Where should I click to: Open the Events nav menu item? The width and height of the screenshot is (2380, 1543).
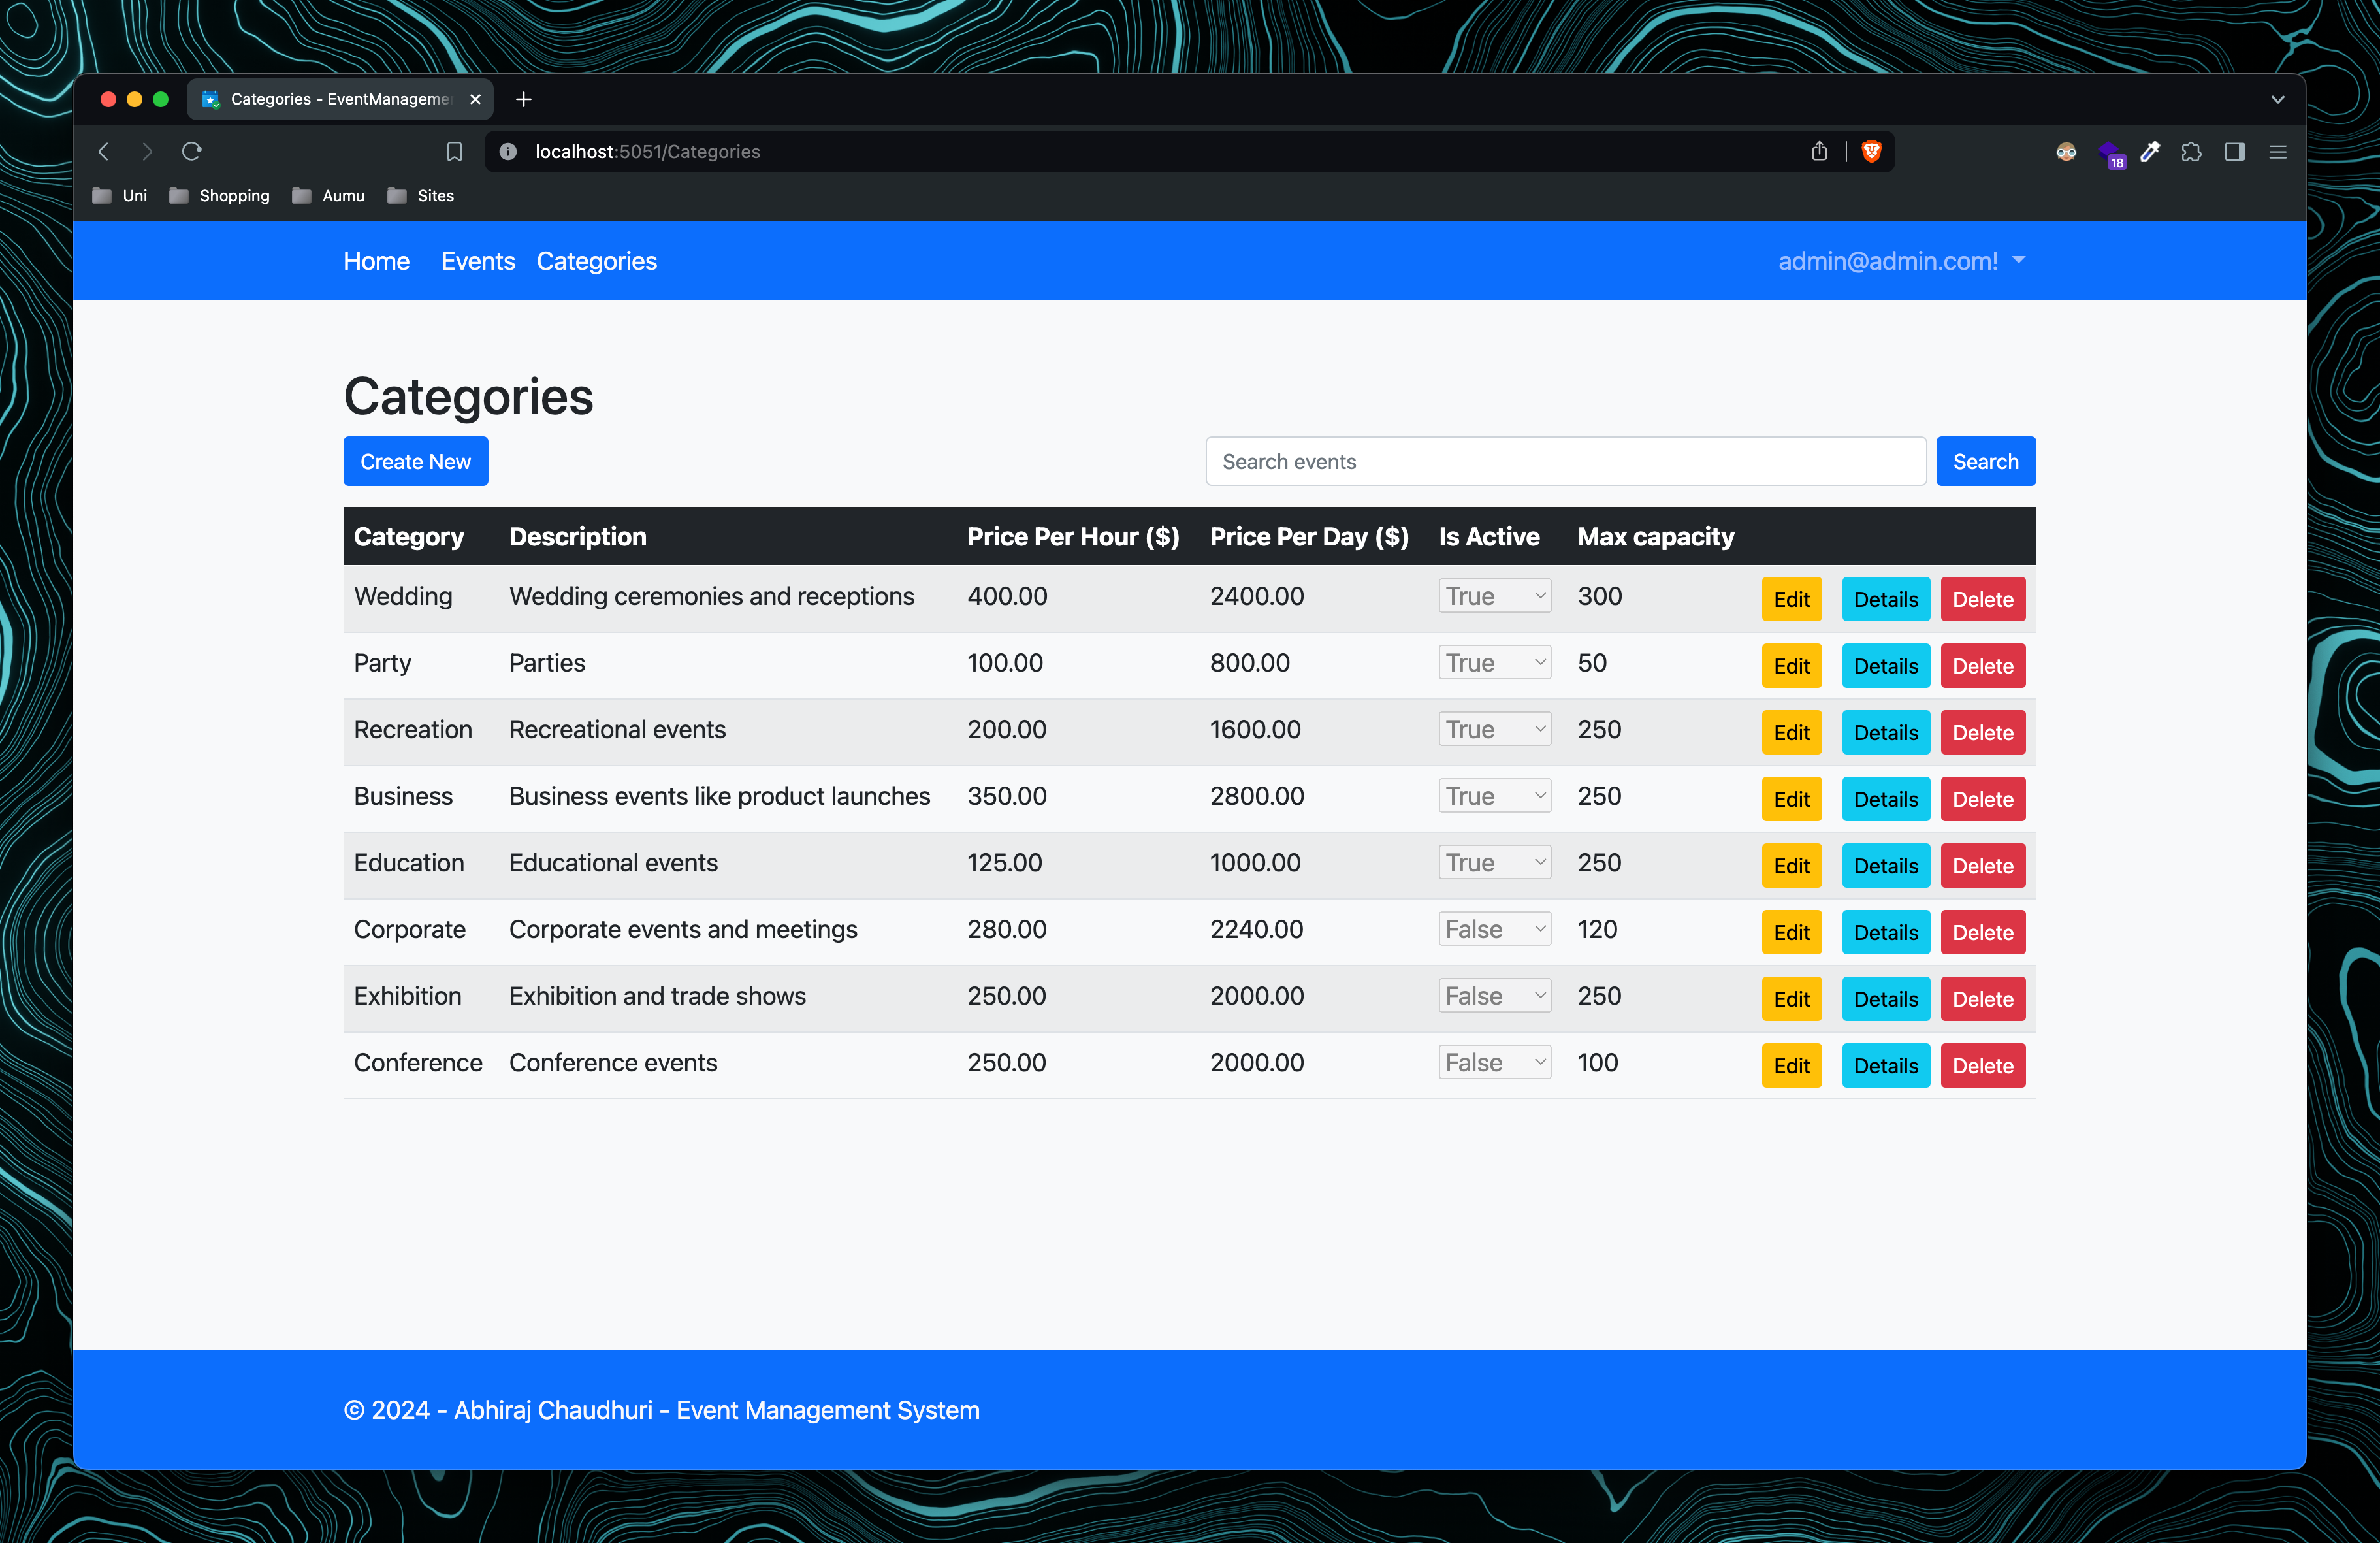pos(478,261)
